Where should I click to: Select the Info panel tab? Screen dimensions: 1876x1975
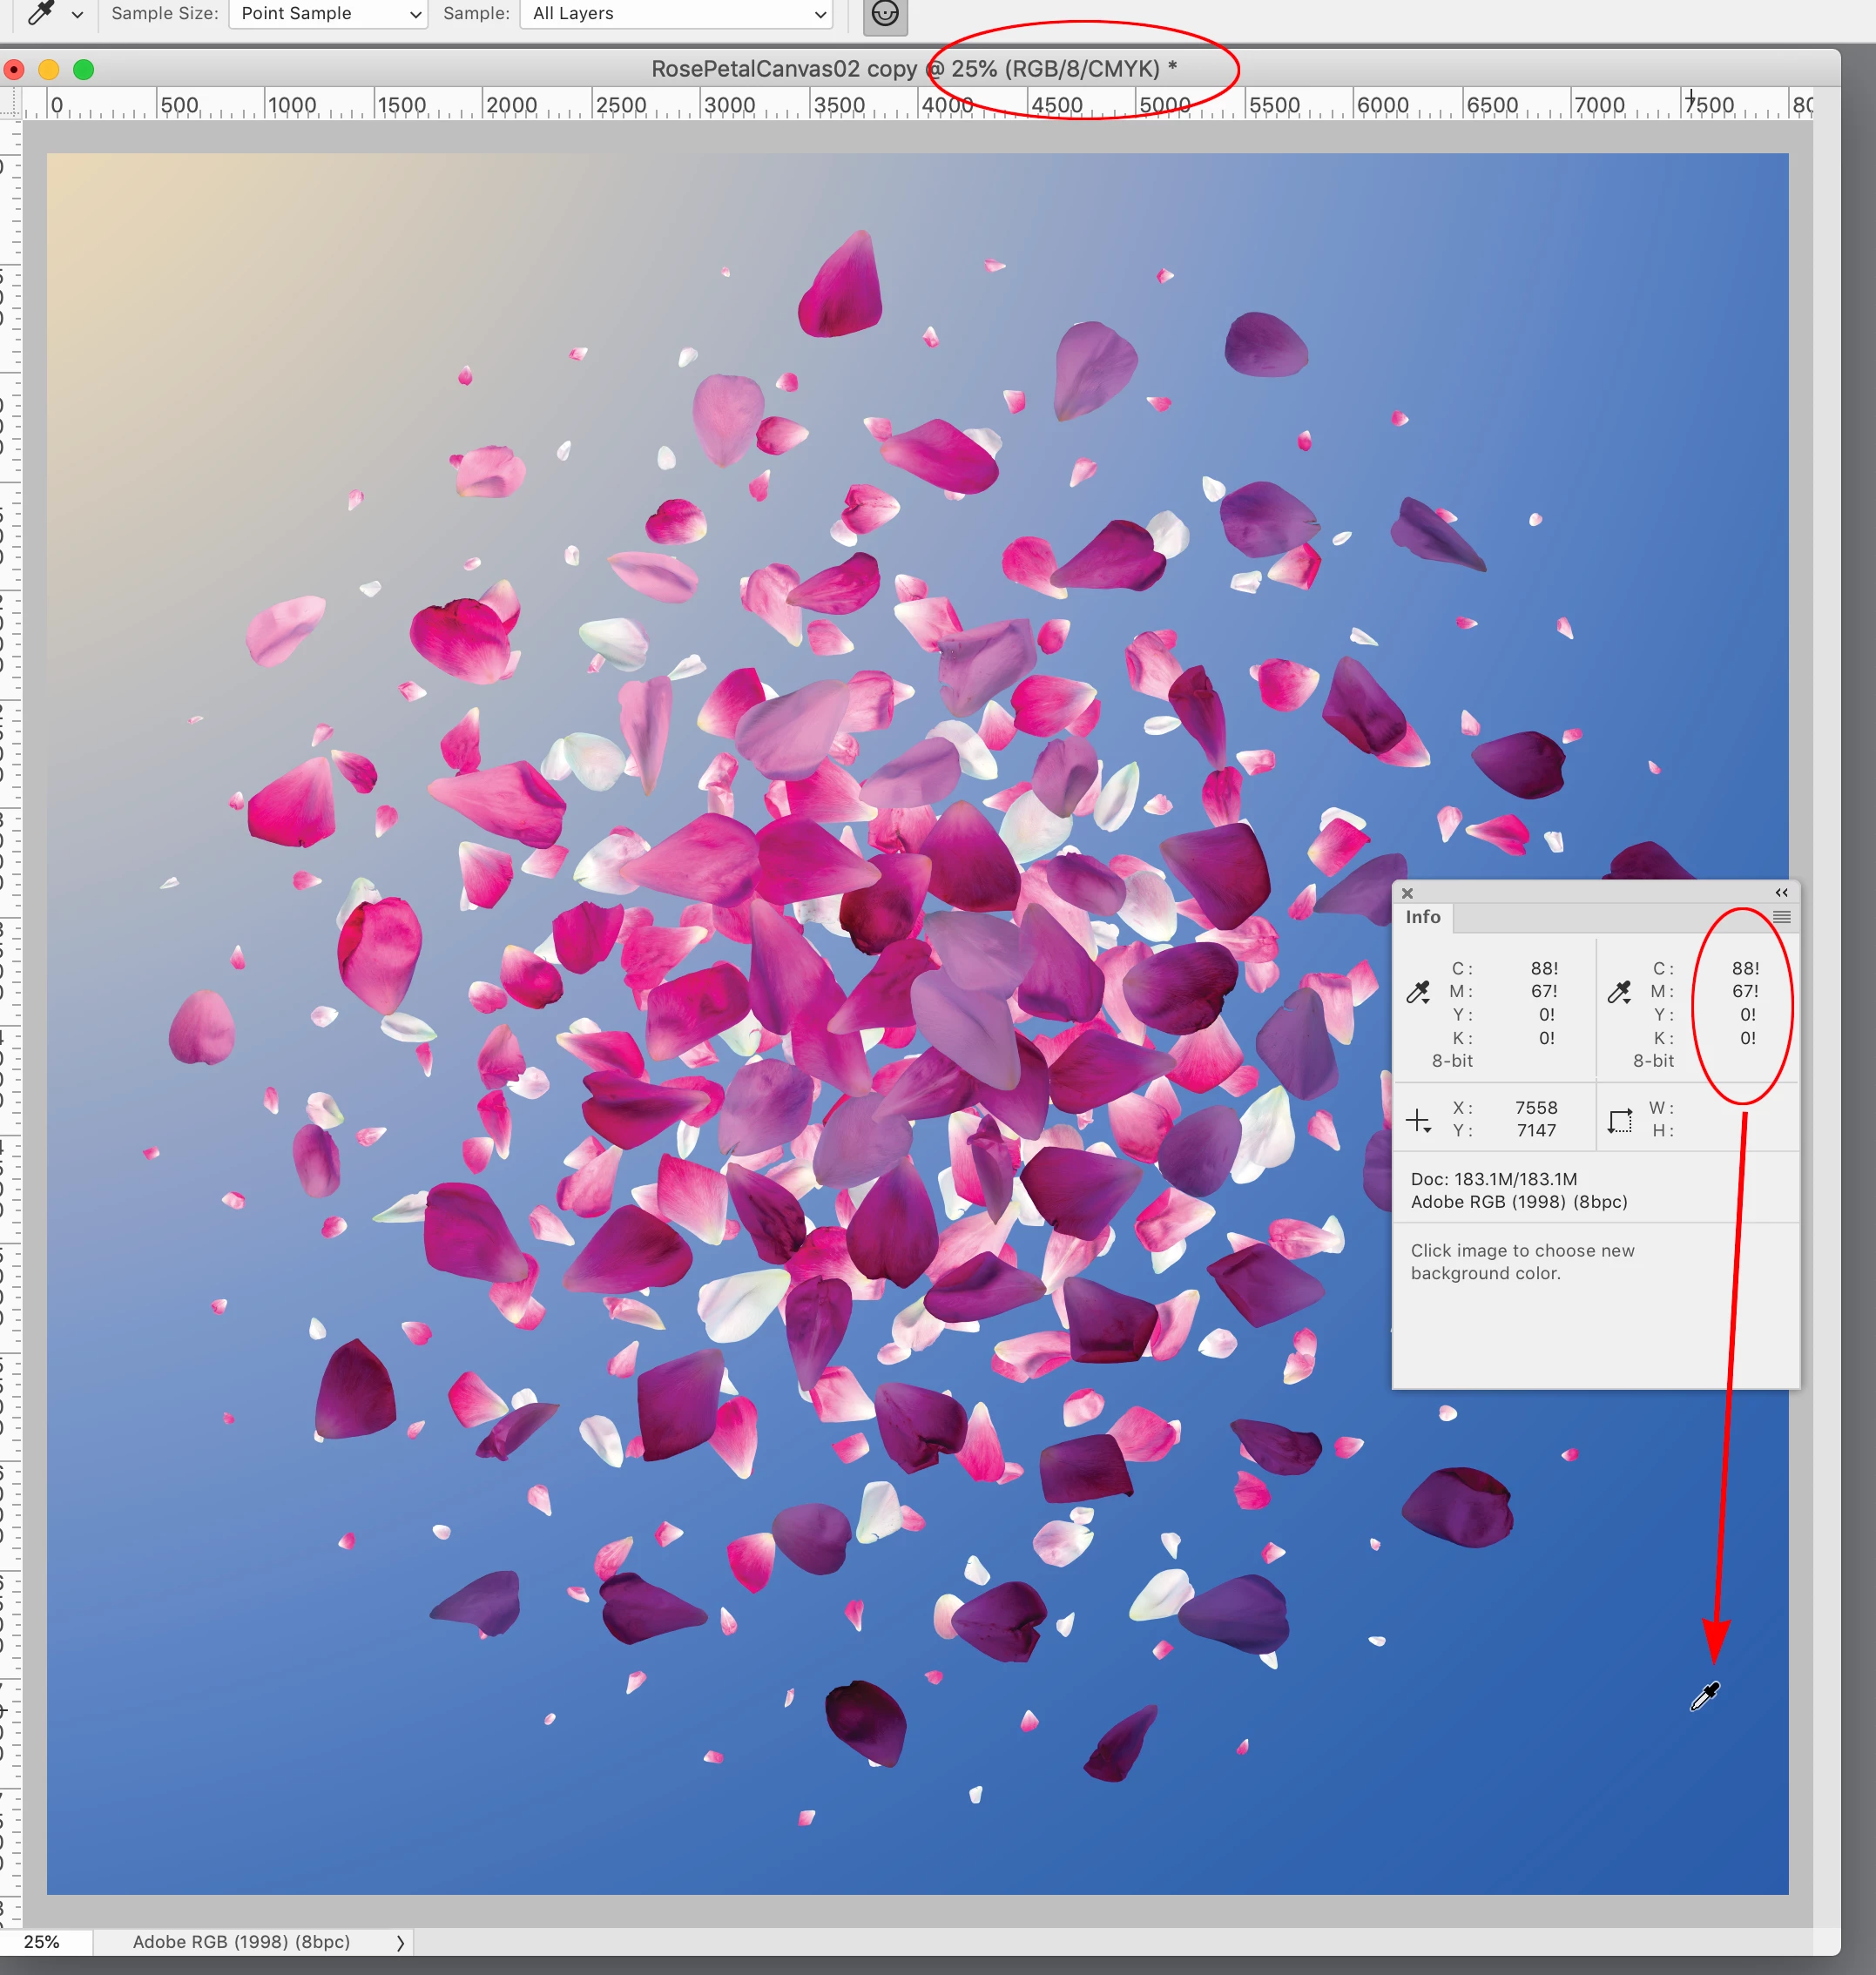coord(1422,917)
